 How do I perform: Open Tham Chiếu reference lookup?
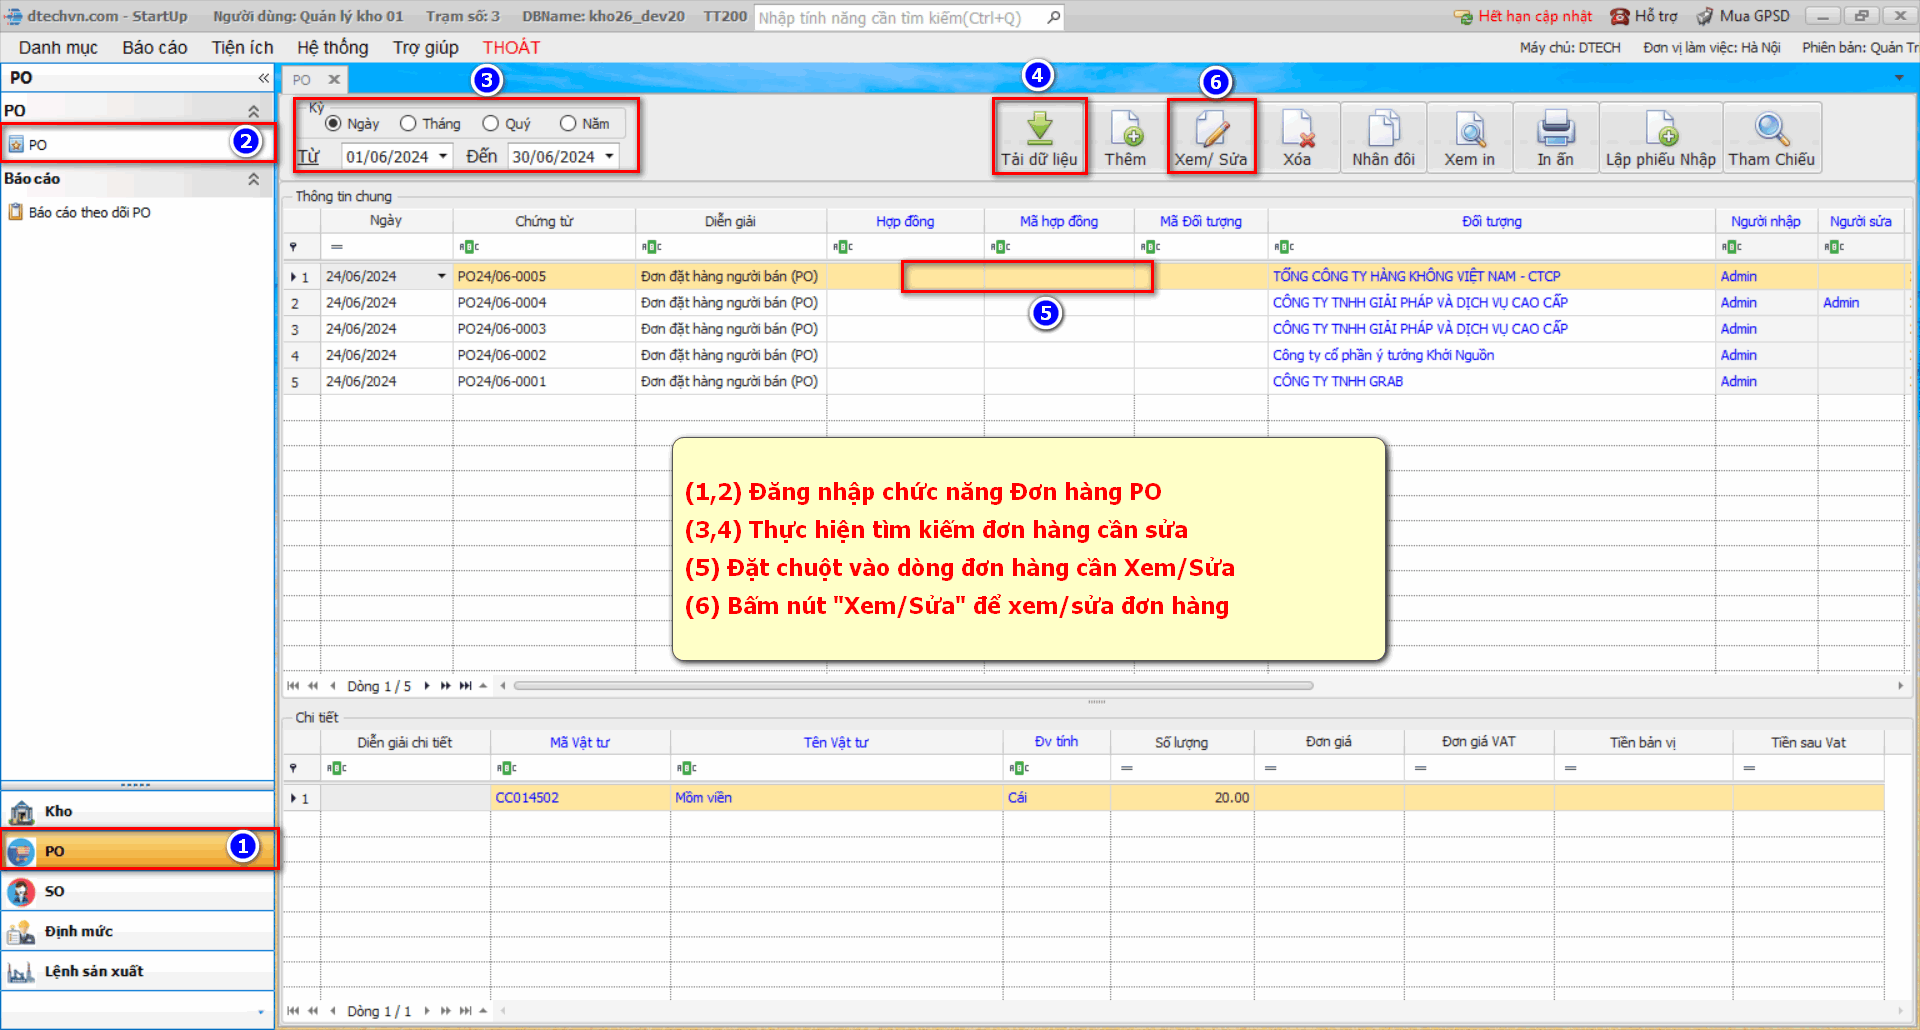1771,130
